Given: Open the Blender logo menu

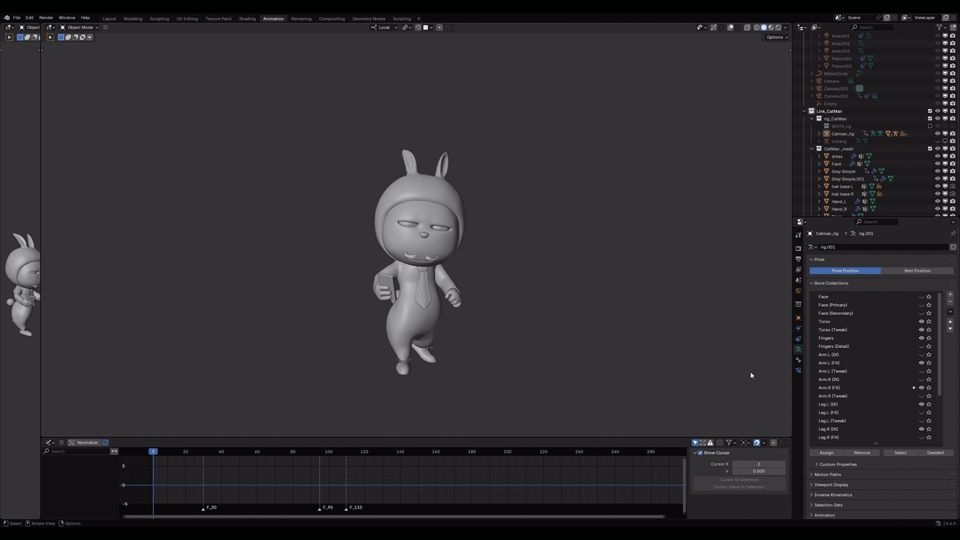Looking at the screenshot, I should coord(7,18).
